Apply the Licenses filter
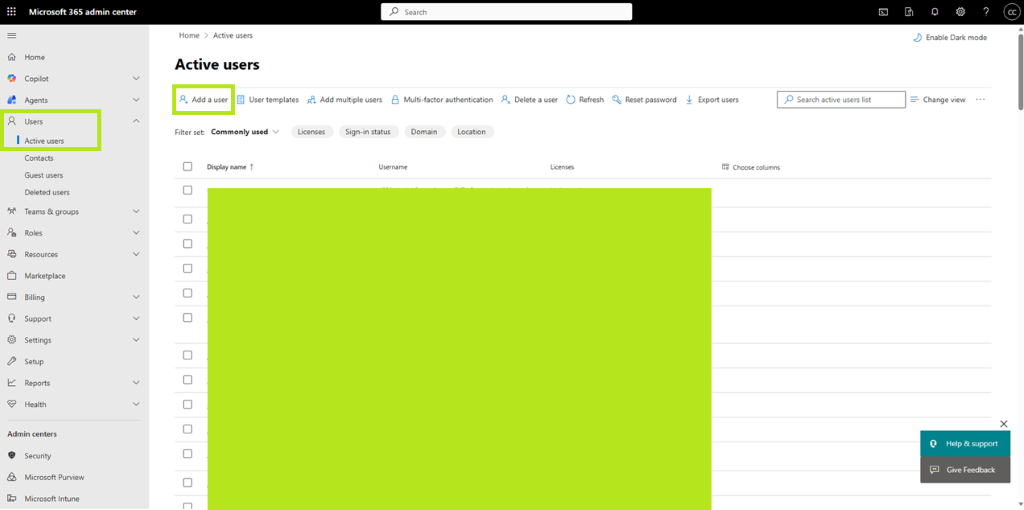 click(312, 132)
